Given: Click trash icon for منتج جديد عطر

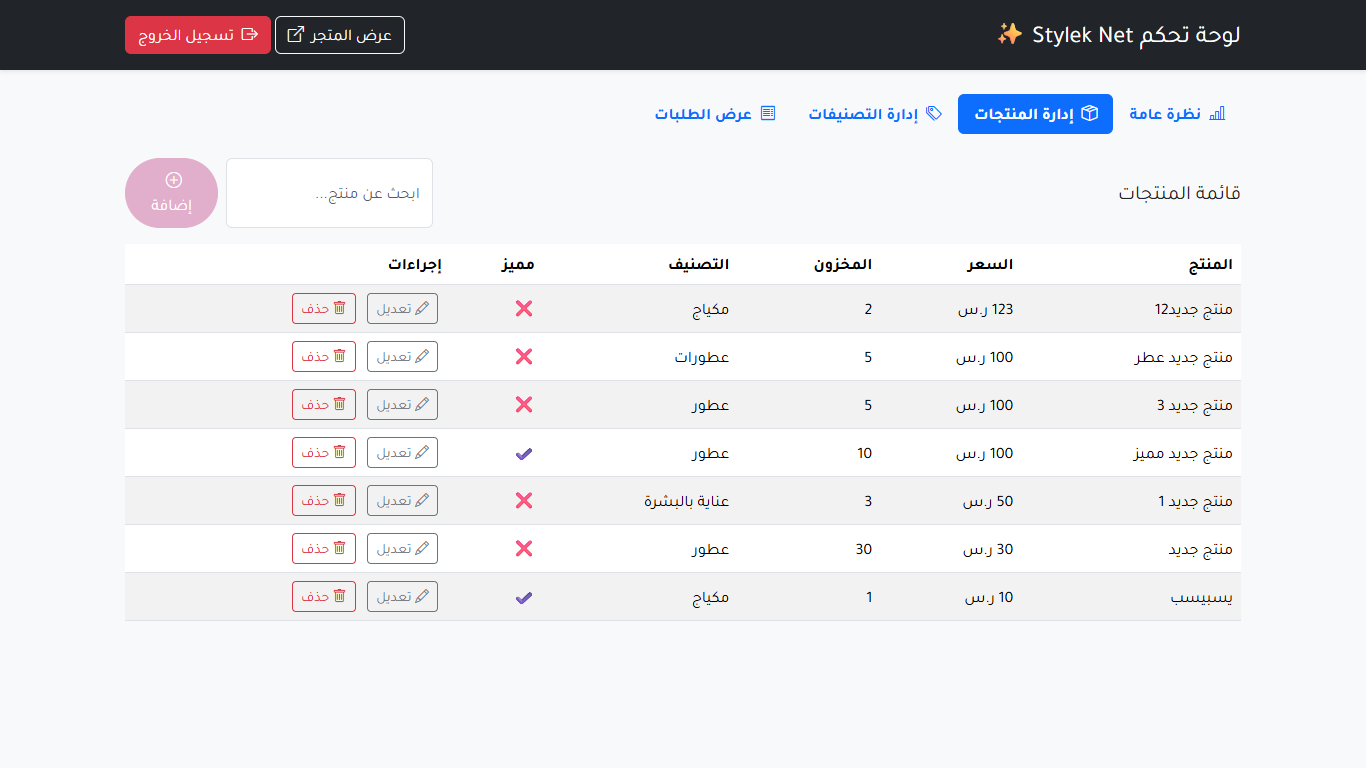Looking at the screenshot, I should (x=339, y=356).
